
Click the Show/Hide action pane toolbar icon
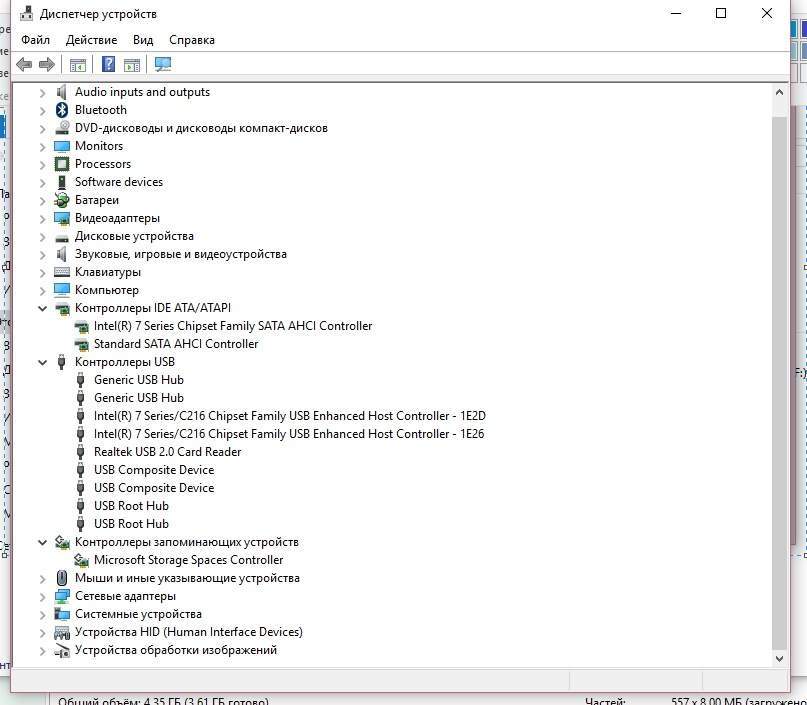point(132,65)
